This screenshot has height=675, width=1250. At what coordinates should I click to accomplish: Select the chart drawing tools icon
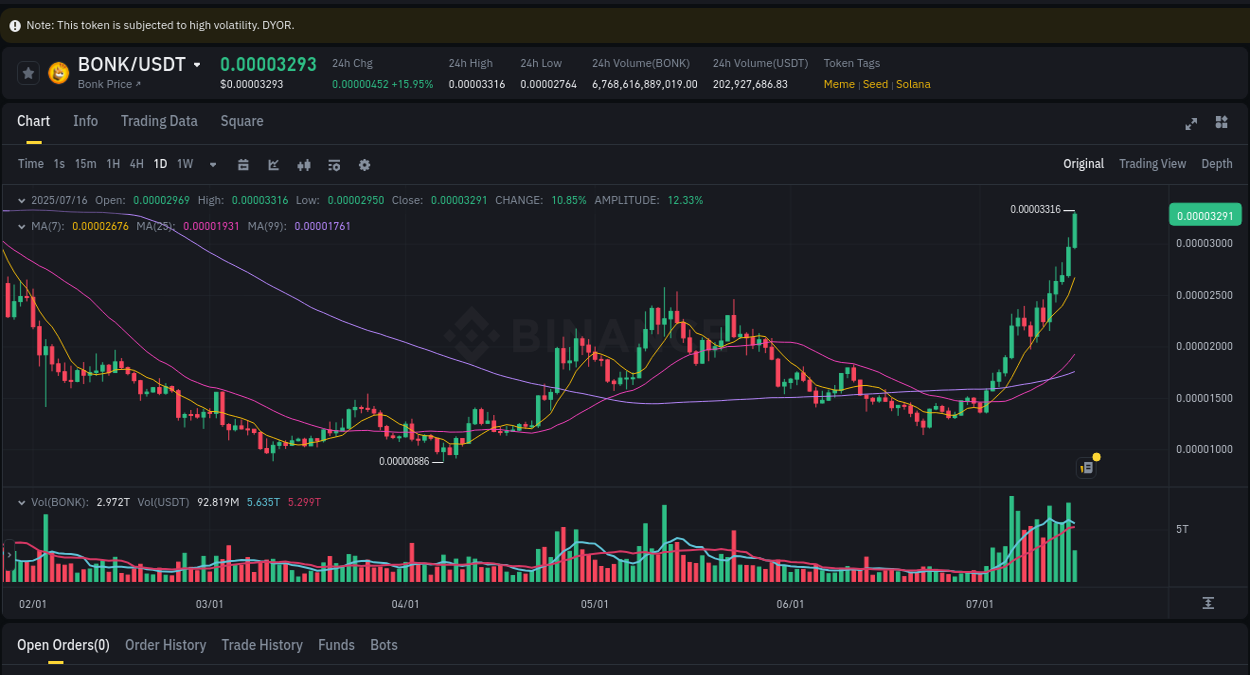click(273, 164)
